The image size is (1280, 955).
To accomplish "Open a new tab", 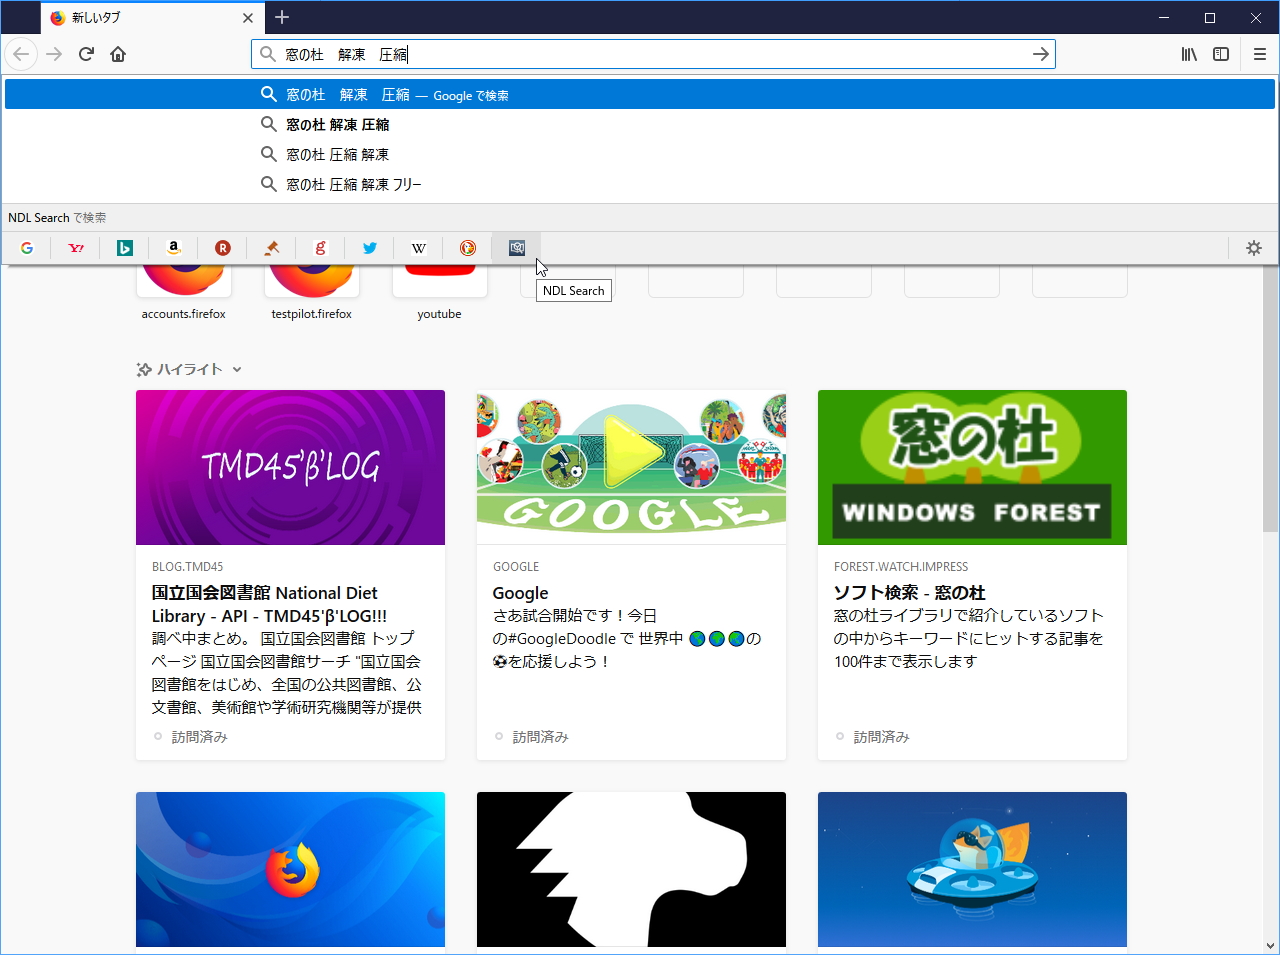I will (282, 17).
